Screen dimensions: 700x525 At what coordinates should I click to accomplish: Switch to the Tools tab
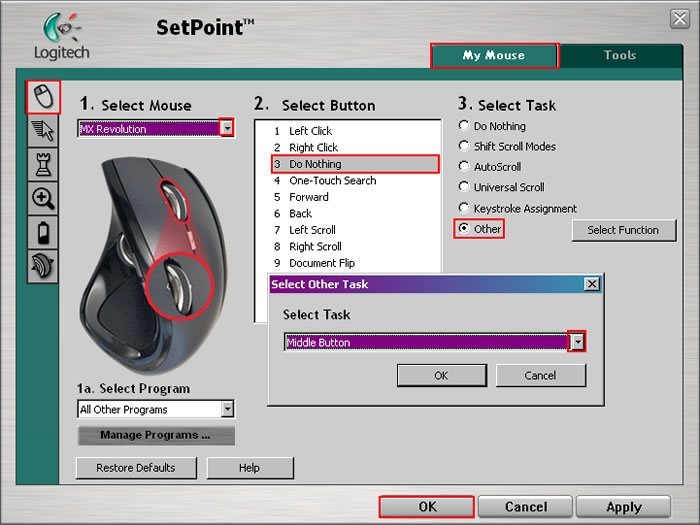(621, 55)
